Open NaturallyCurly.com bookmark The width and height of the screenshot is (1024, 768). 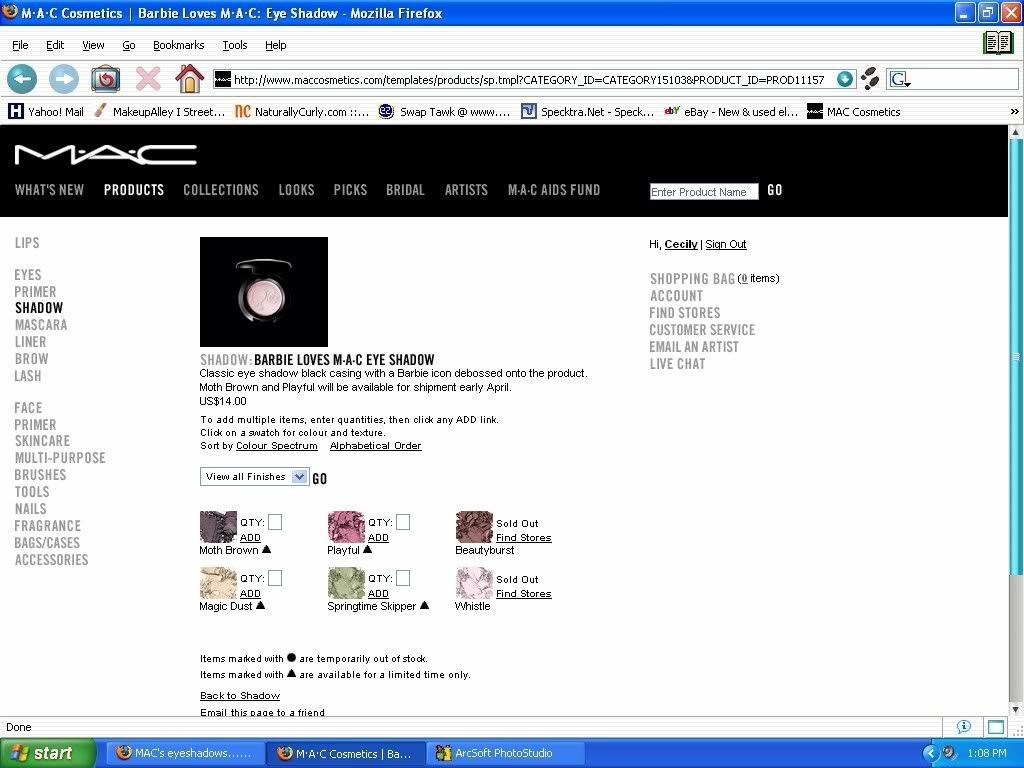[301, 112]
